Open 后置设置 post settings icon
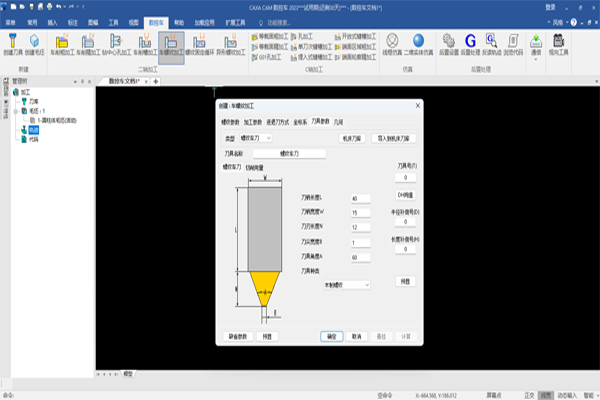The width and height of the screenshot is (600, 400). pyautogui.click(x=447, y=45)
